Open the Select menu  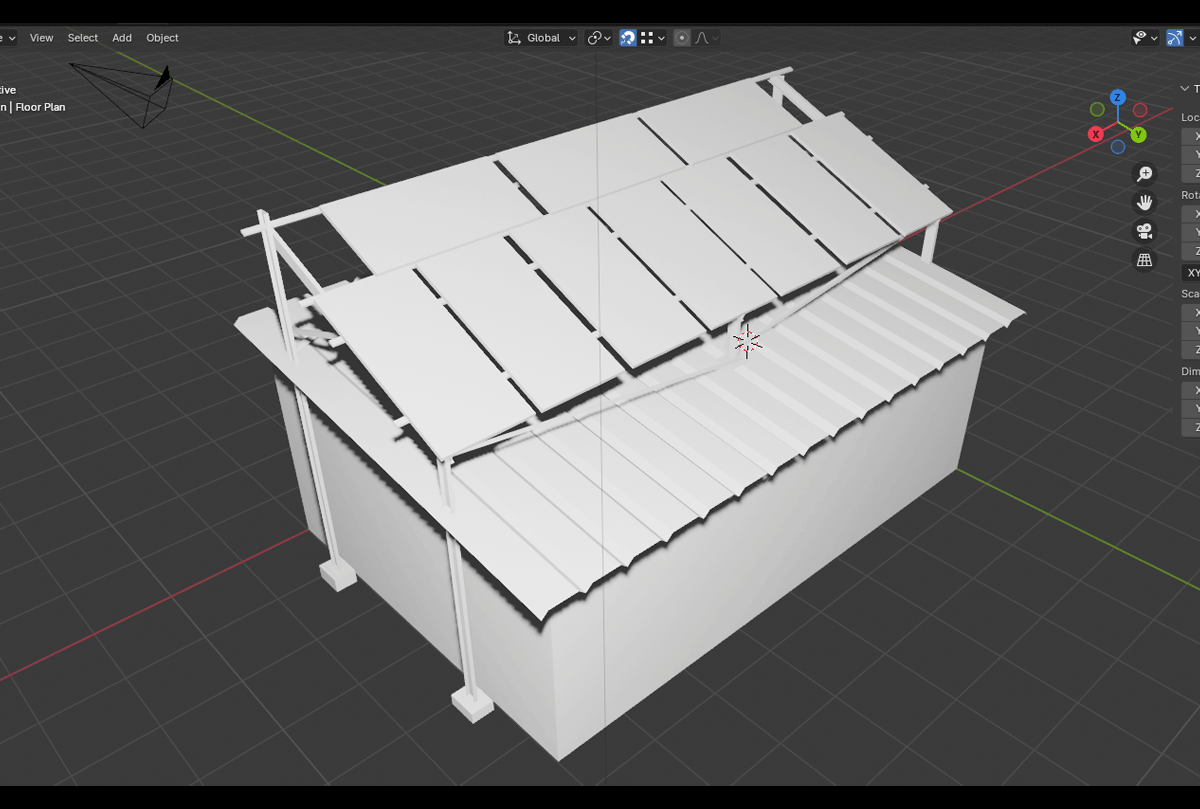83,38
